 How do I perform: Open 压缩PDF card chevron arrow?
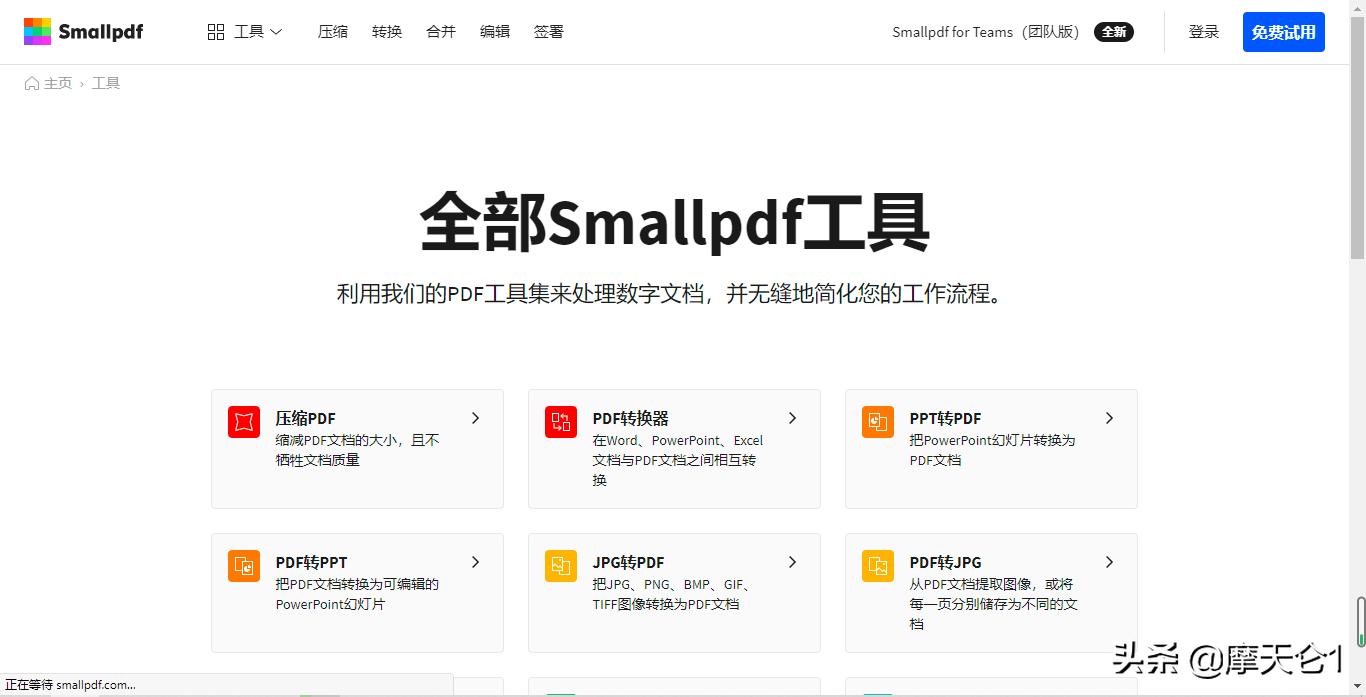pos(476,418)
